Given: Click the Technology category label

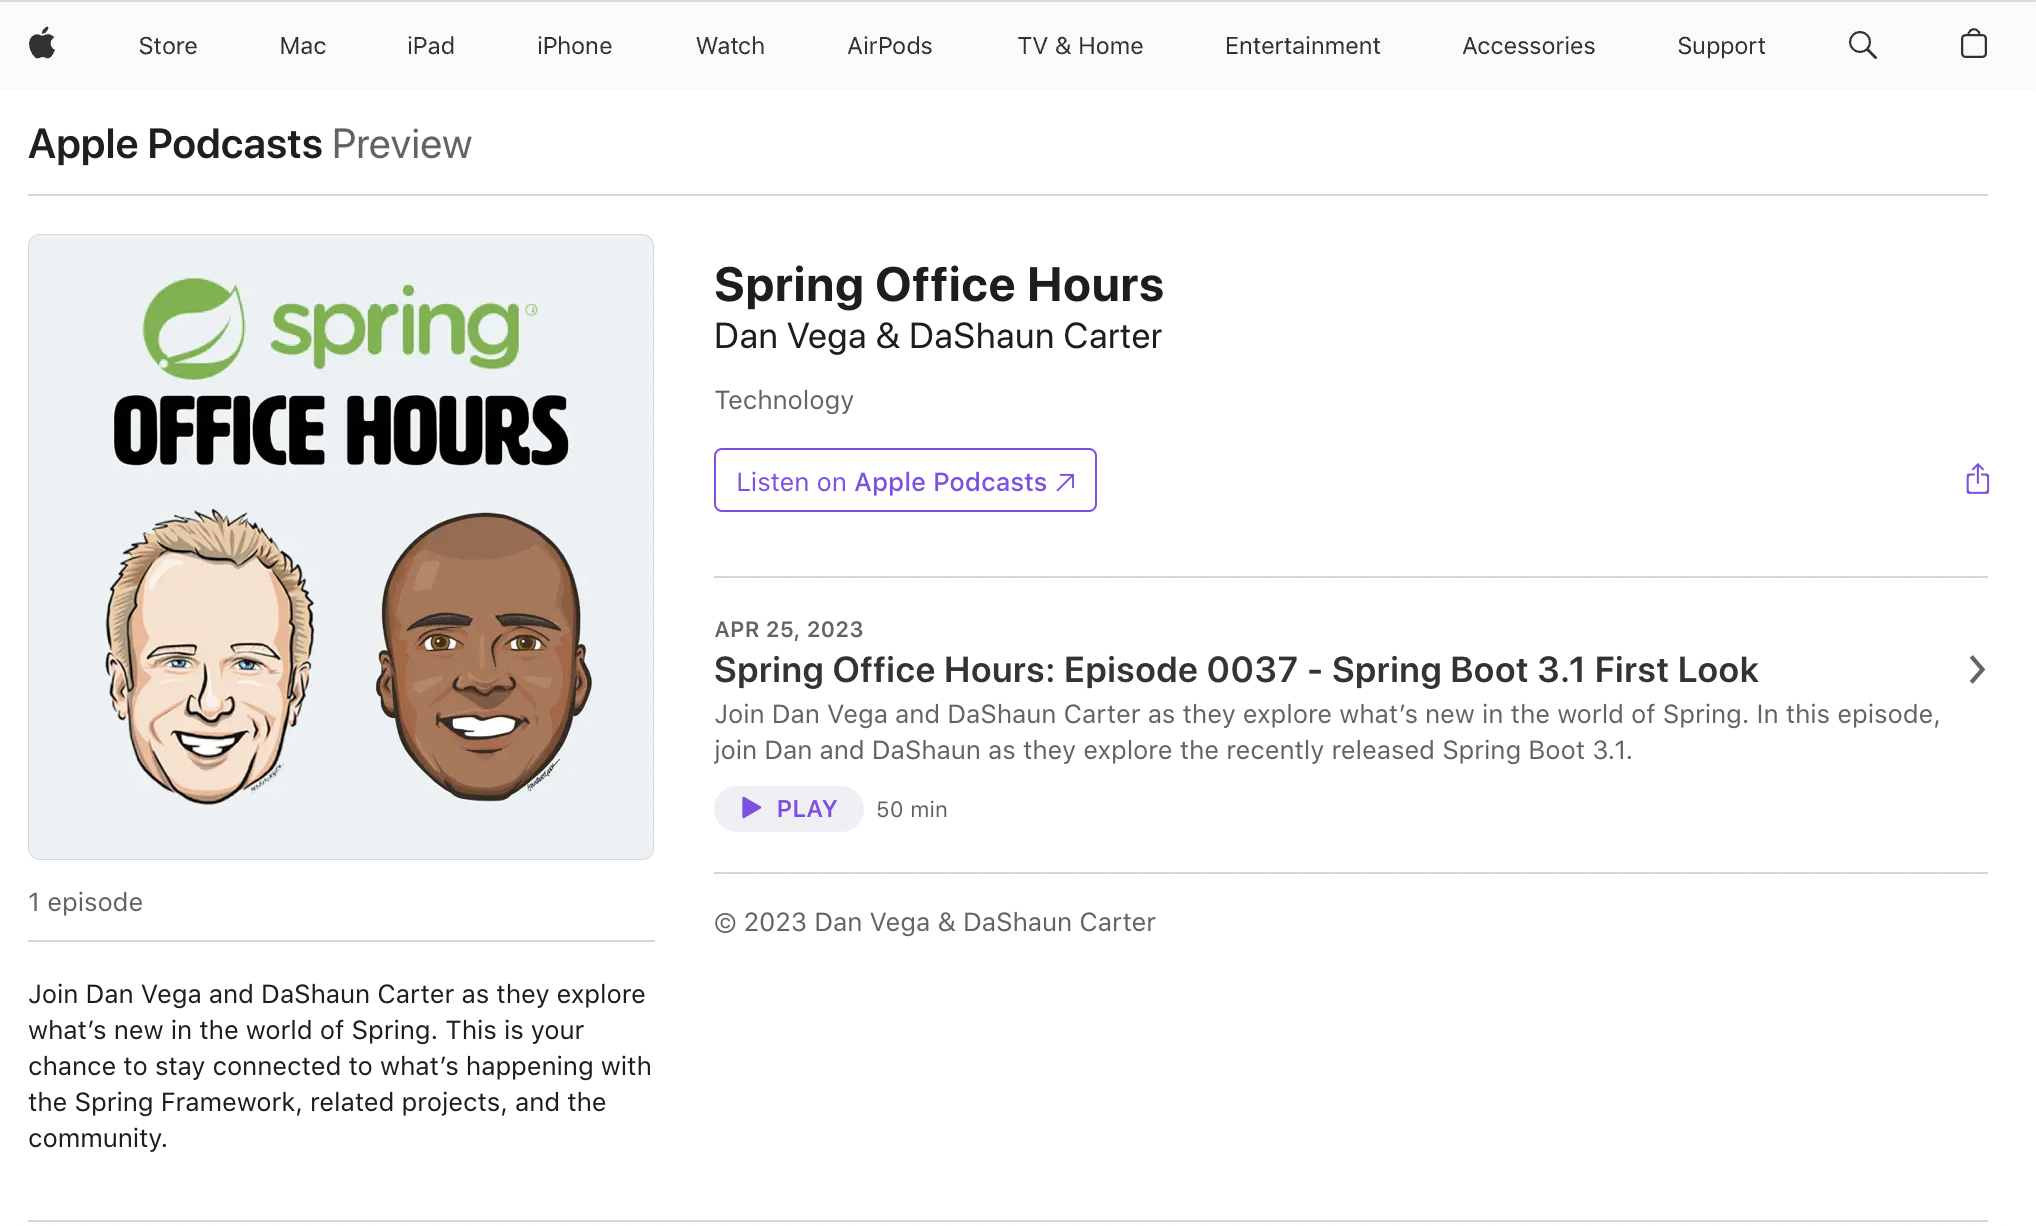Looking at the screenshot, I should [x=784, y=400].
